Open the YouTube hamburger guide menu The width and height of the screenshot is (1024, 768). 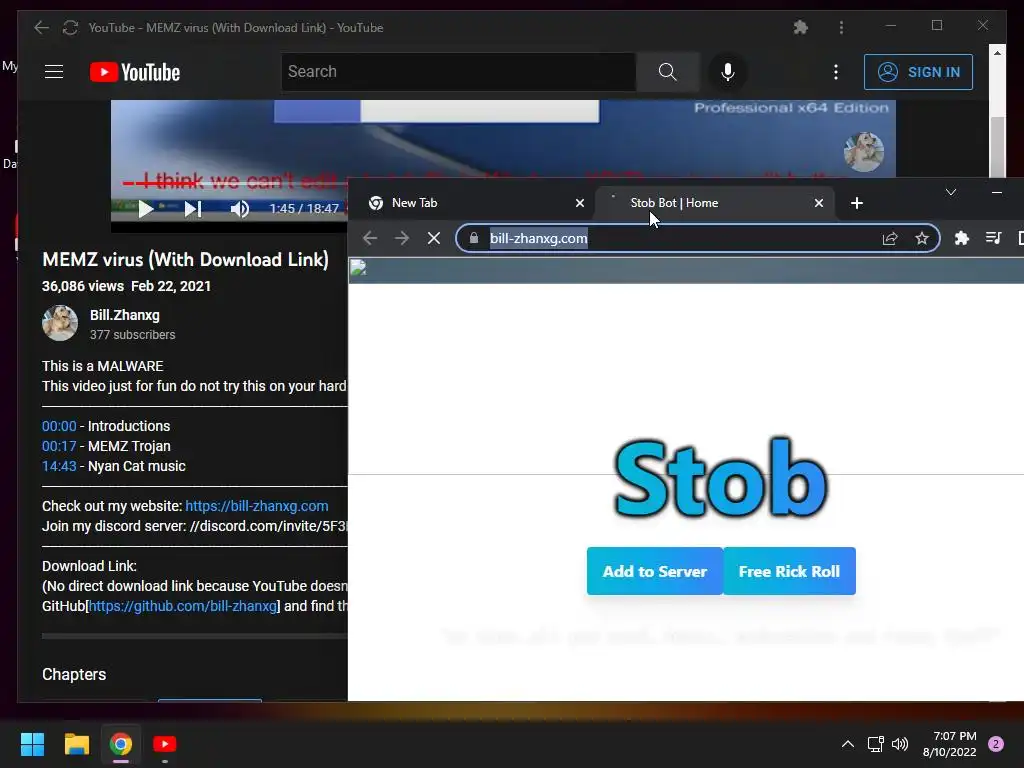coord(54,72)
